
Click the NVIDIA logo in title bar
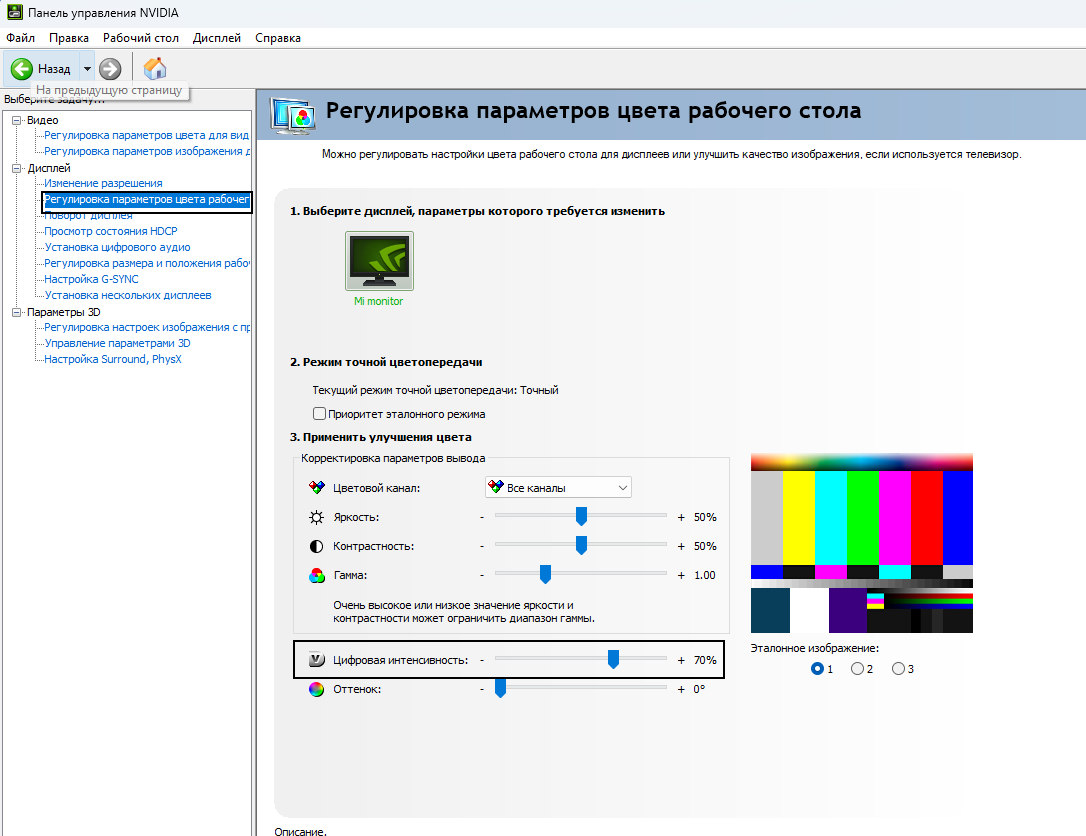[x=14, y=12]
